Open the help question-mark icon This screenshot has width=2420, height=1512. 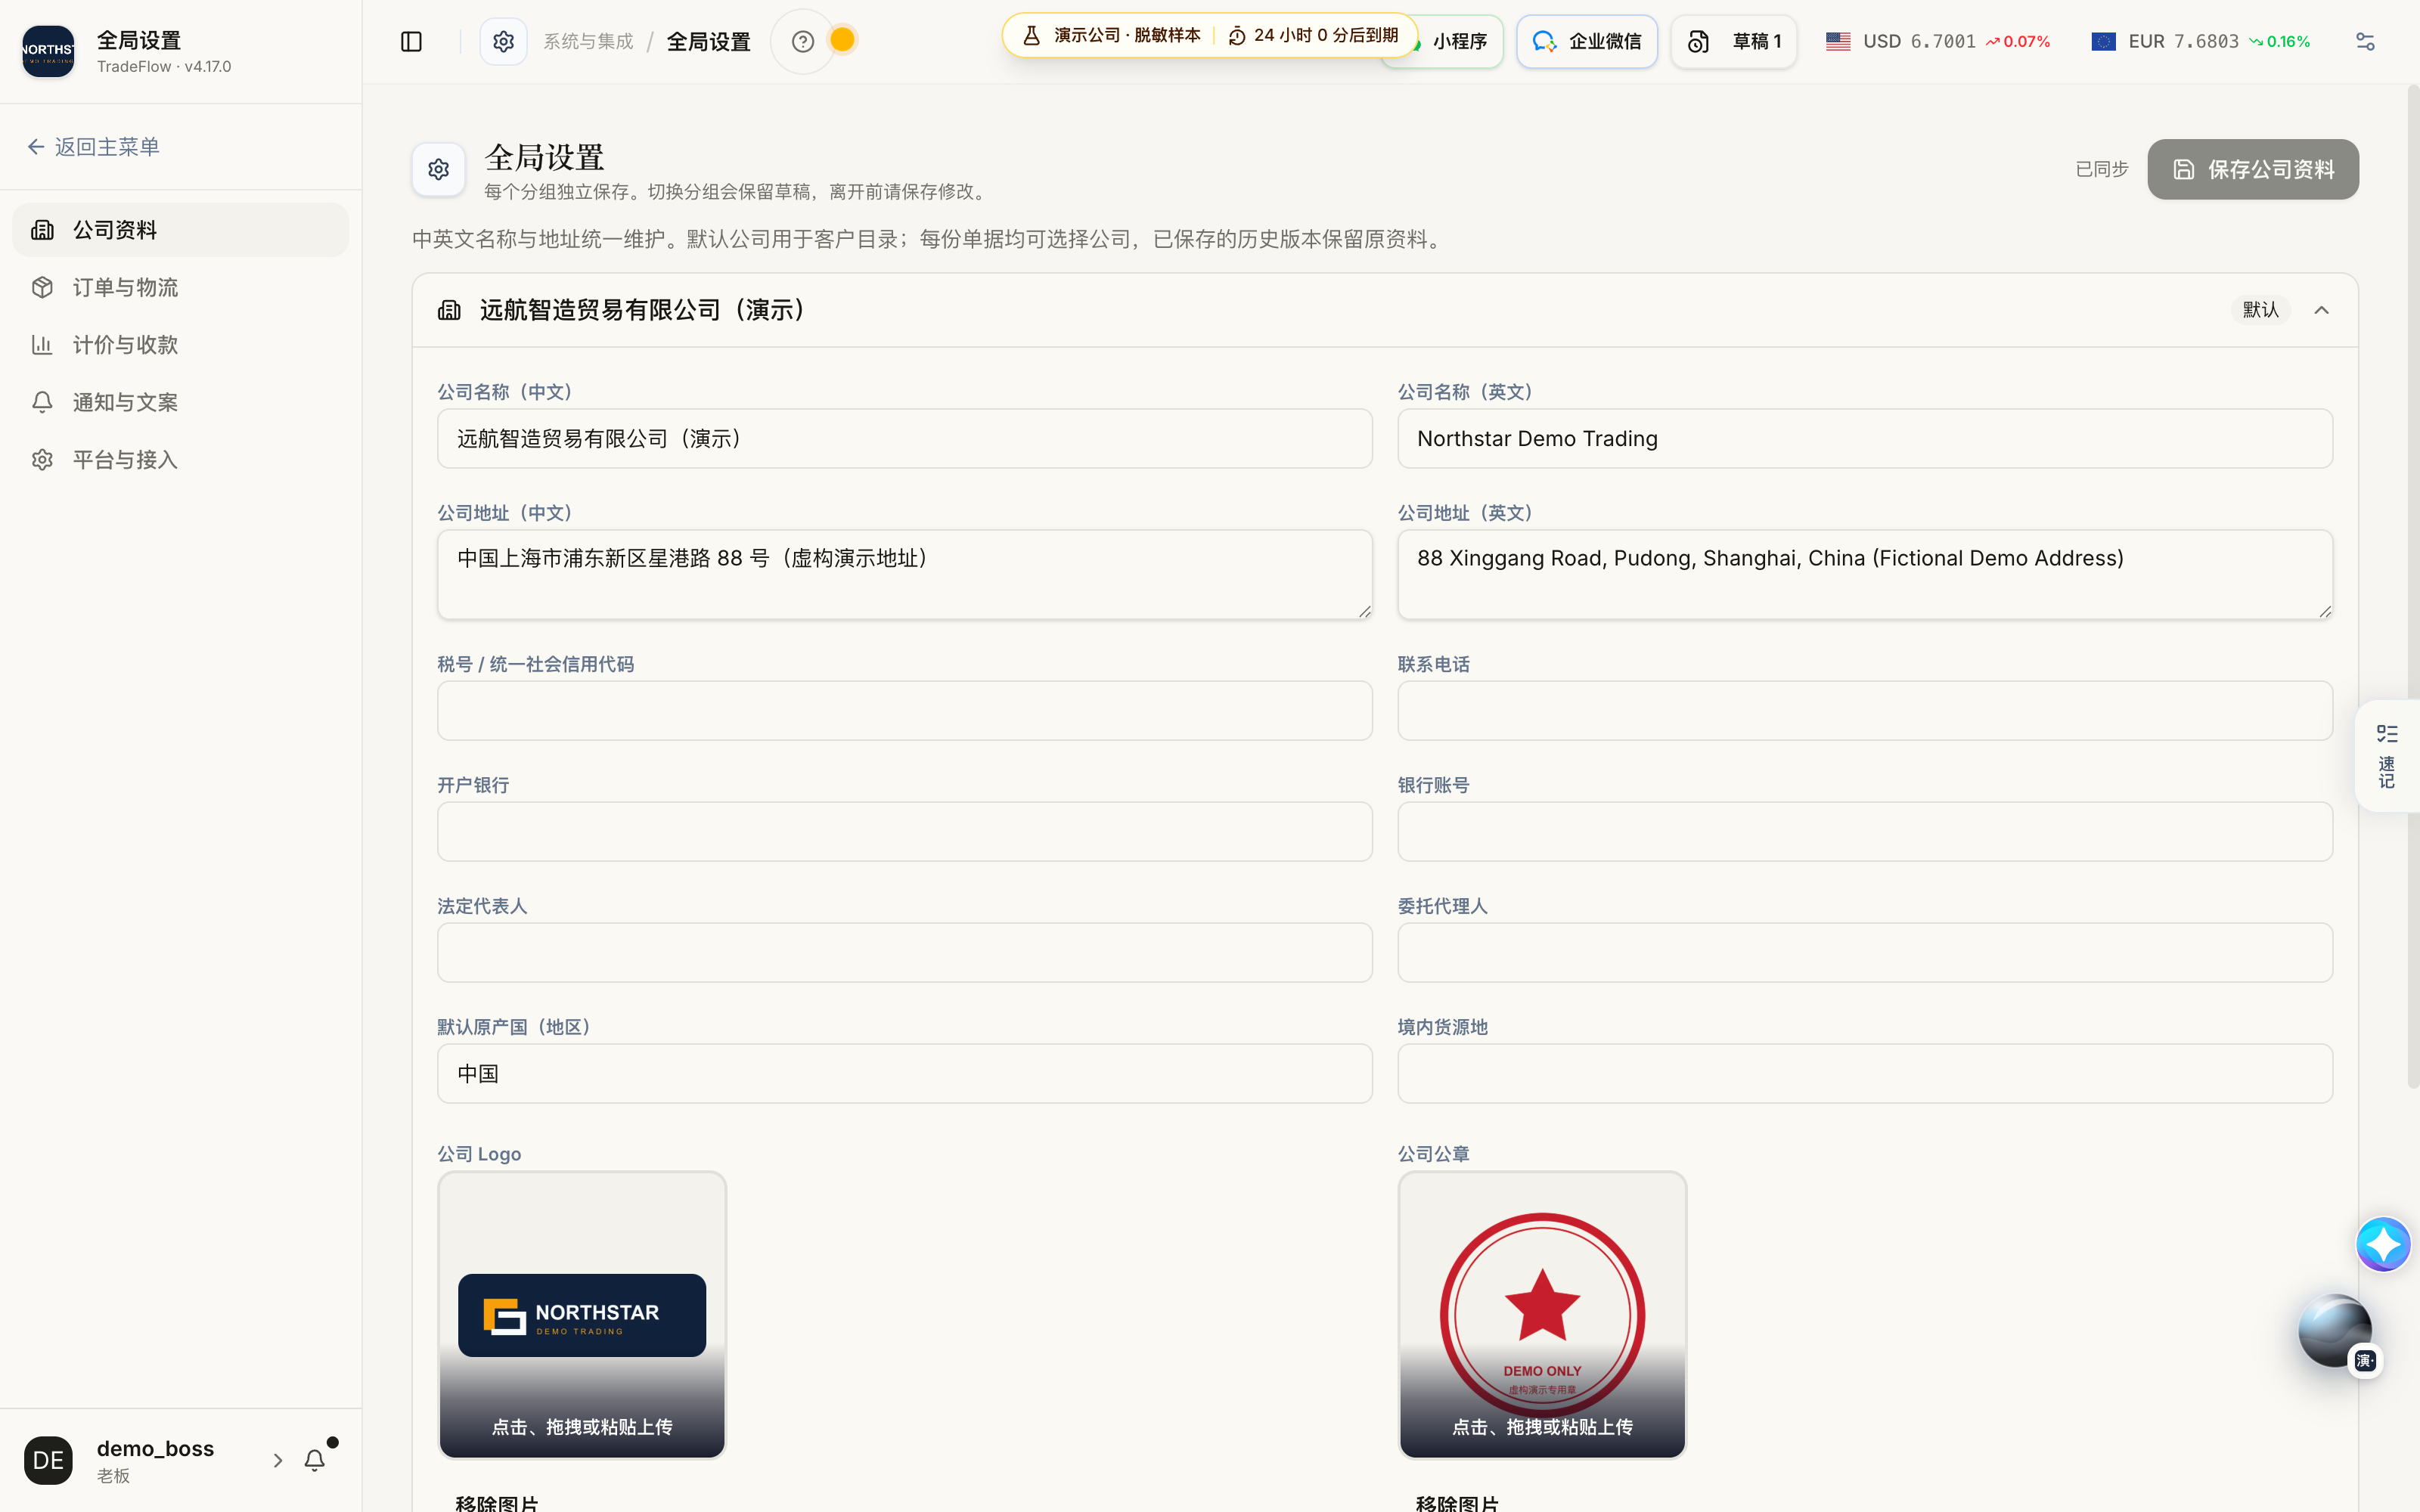click(802, 41)
